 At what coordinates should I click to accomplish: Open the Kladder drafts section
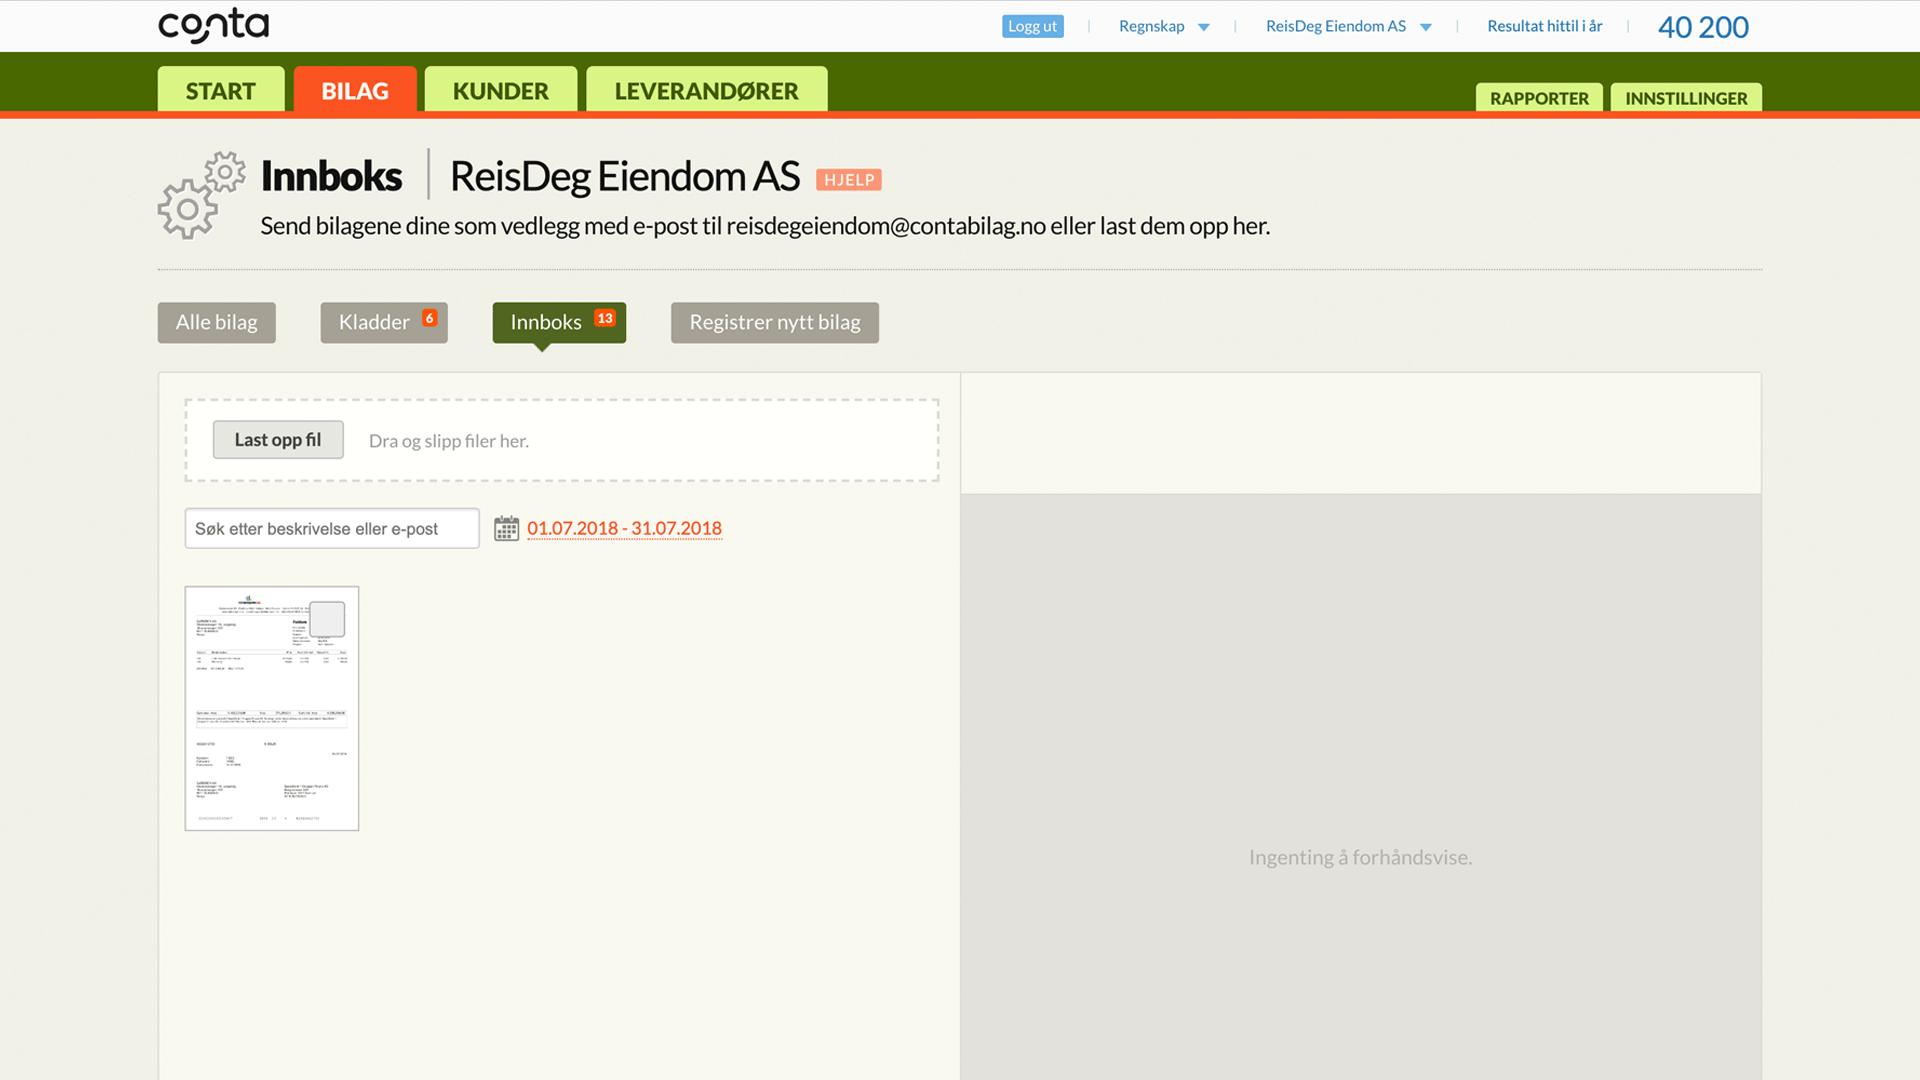pos(384,322)
